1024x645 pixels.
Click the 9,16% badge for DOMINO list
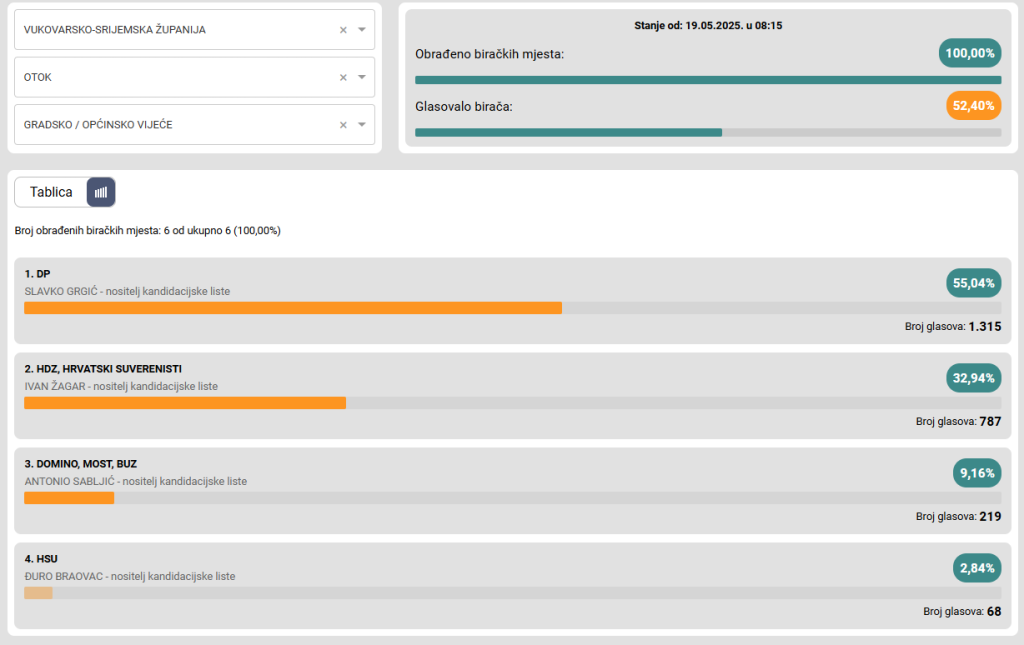point(977,473)
